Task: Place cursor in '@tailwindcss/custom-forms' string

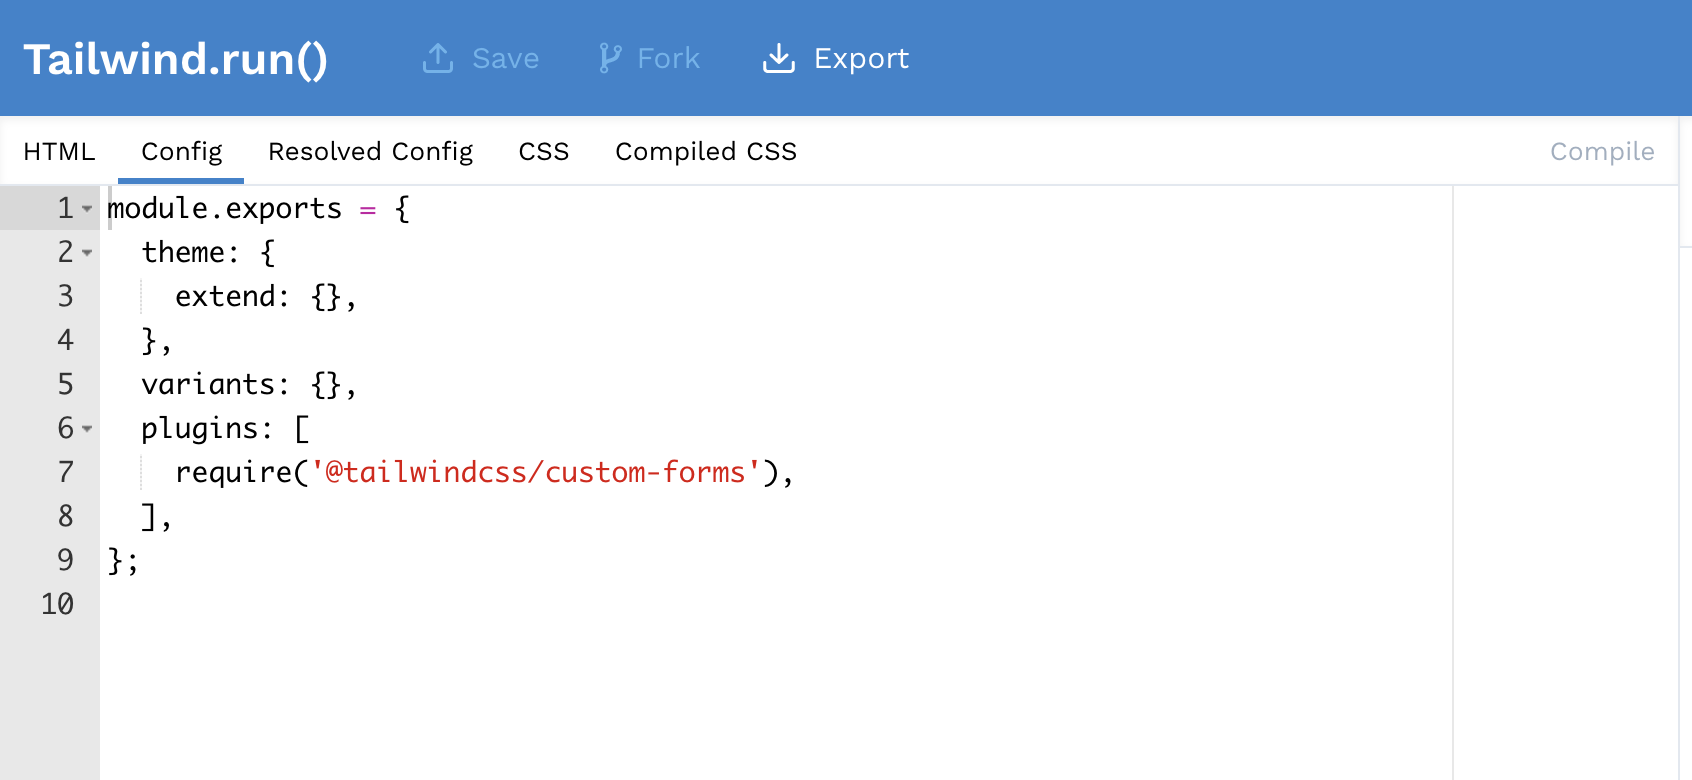Action: click(x=536, y=472)
